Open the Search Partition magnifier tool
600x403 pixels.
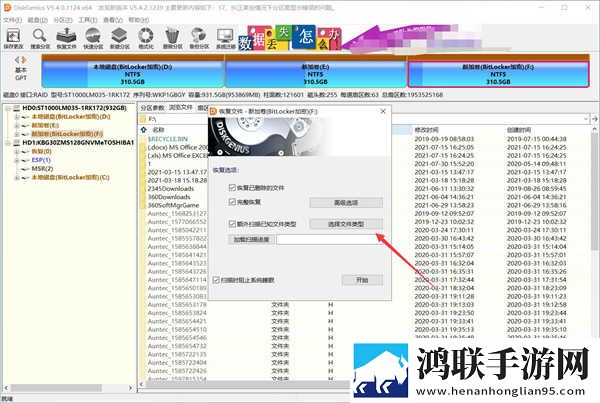click(40, 38)
